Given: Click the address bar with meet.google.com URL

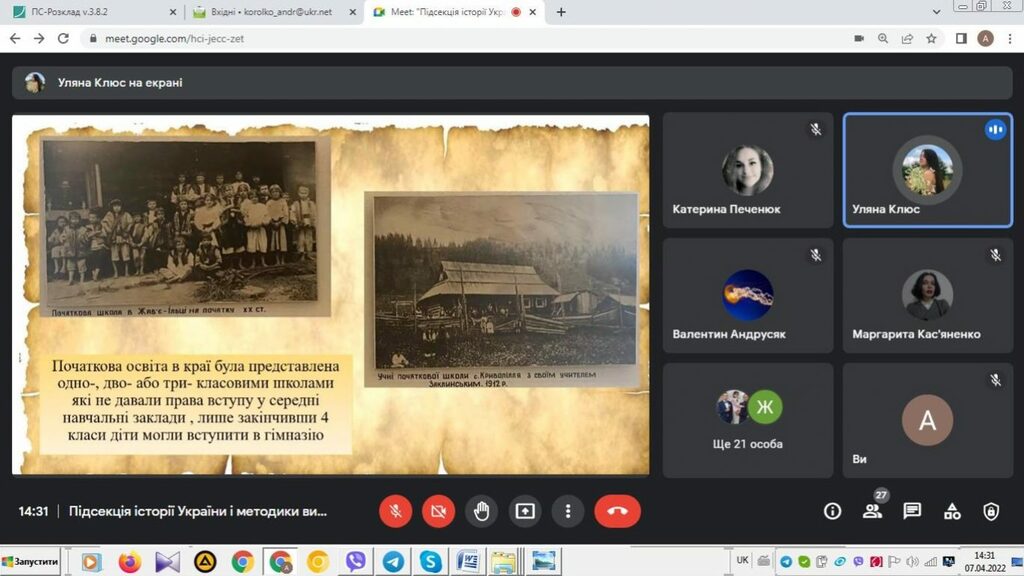Looking at the screenshot, I should click(450, 38).
